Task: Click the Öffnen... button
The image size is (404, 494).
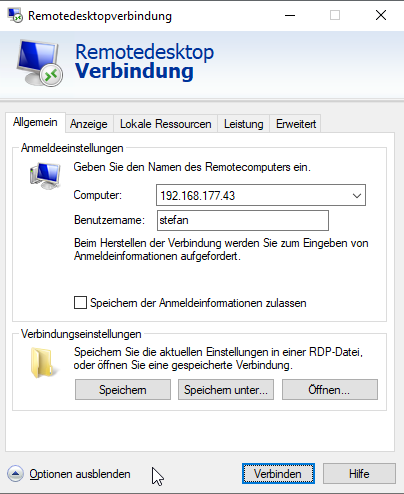Action: click(330, 389)
